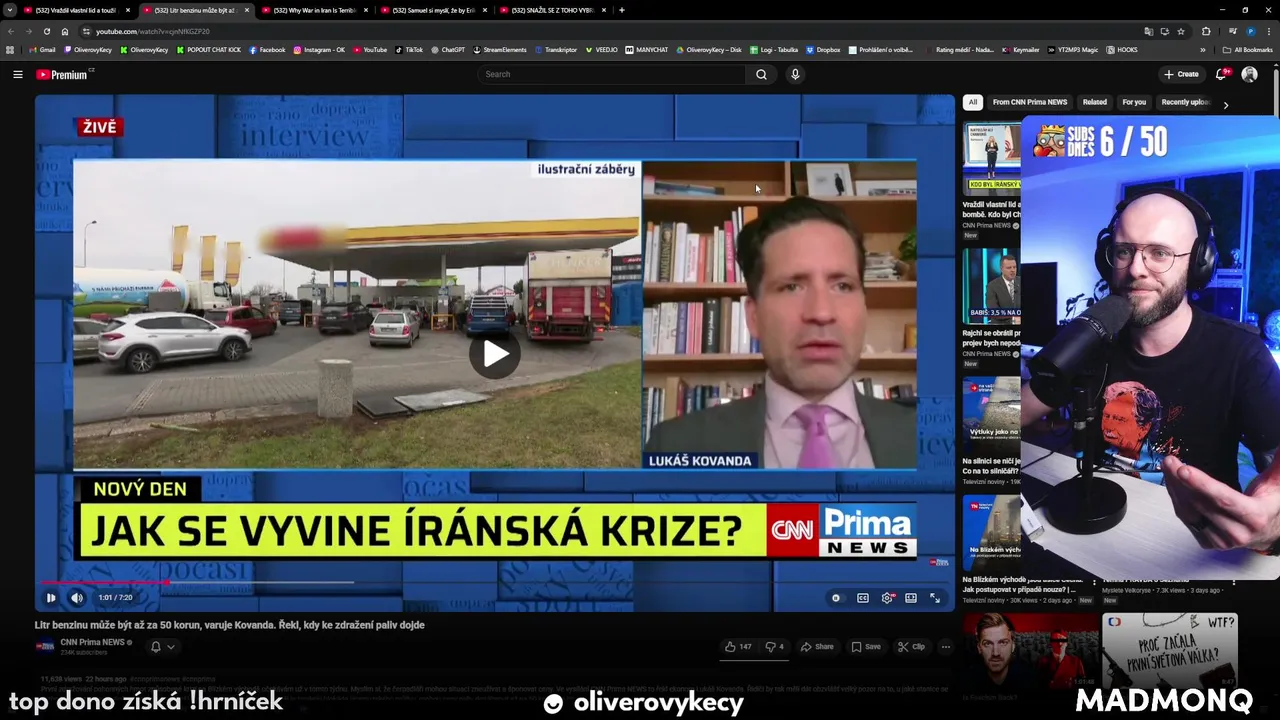Open the StreamElements bookmark
The height and width of the screenshot is (720, 1280).
point(500,49)
